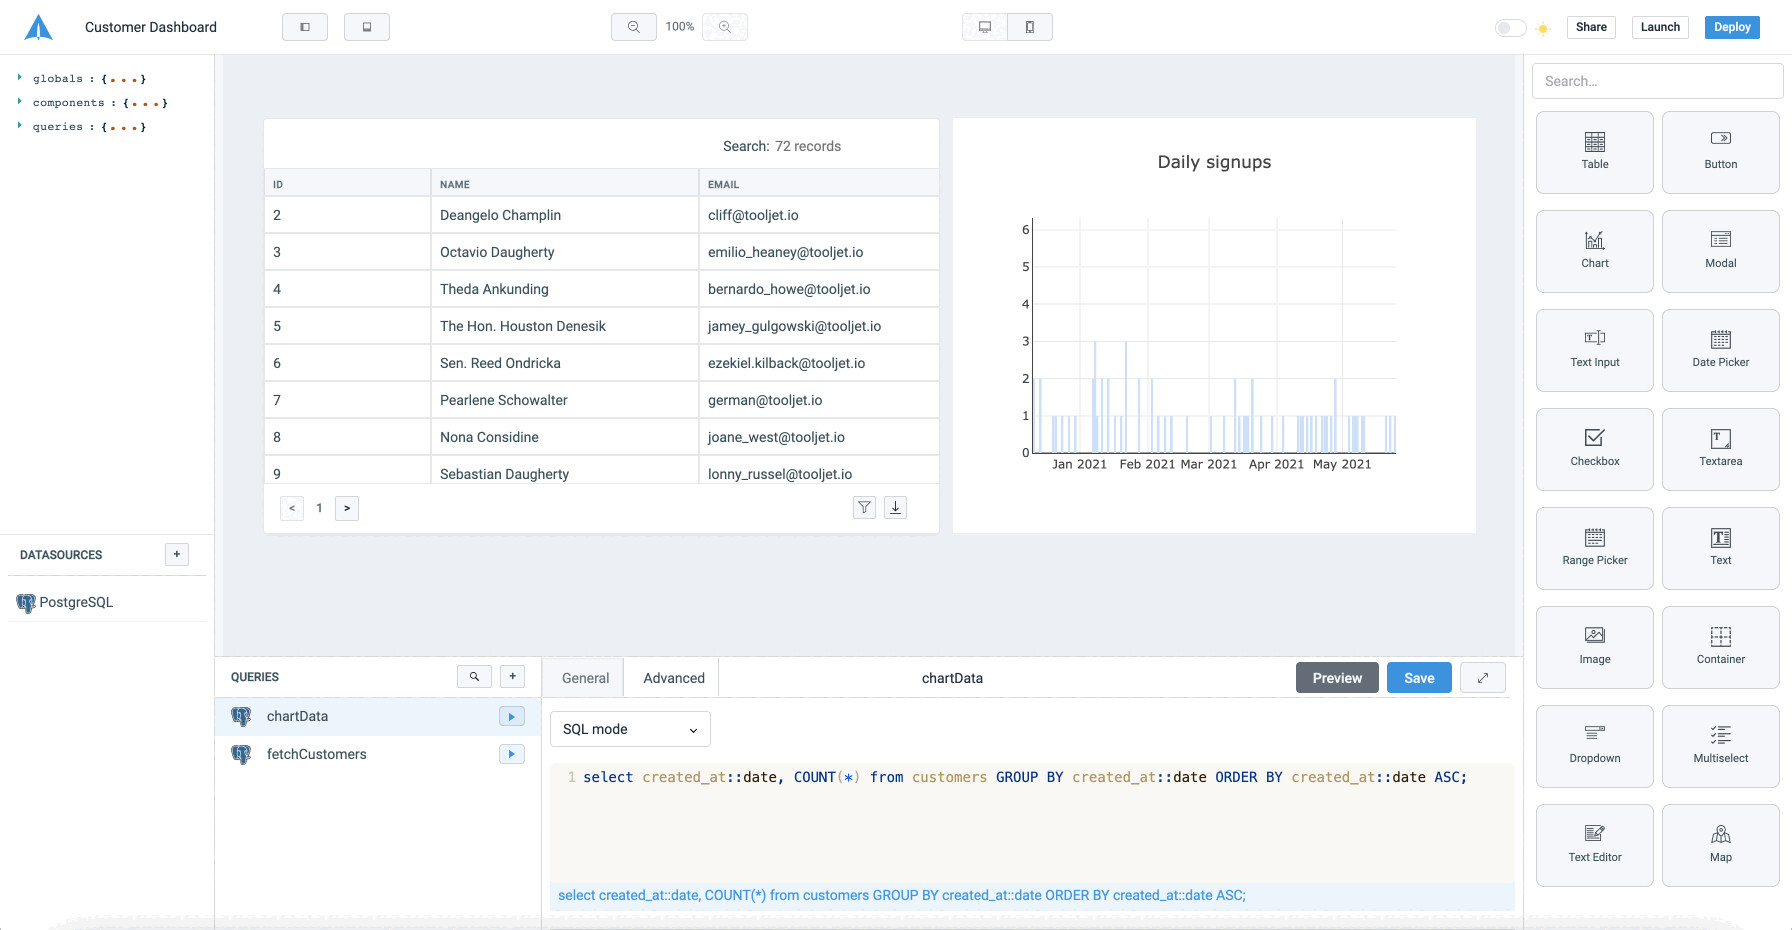Click the table download icon
Image resolution: width=1792 pixels, height=930 pixels.
click(895, 508)
